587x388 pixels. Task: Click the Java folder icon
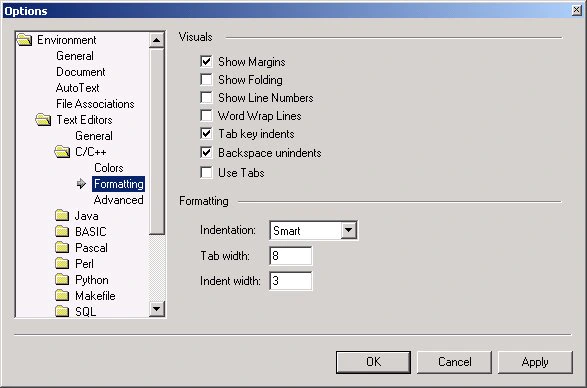pos(62,216)
